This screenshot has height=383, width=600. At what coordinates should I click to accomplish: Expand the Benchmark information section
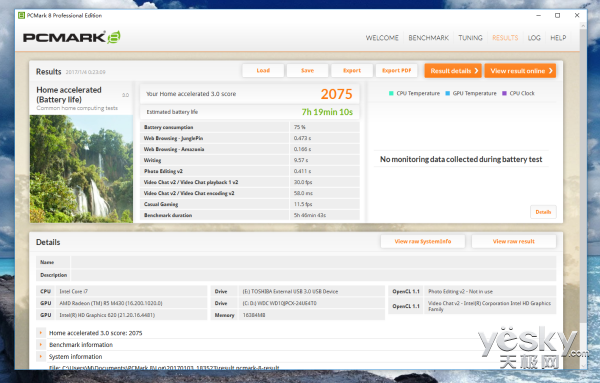[x=41, y=345]
